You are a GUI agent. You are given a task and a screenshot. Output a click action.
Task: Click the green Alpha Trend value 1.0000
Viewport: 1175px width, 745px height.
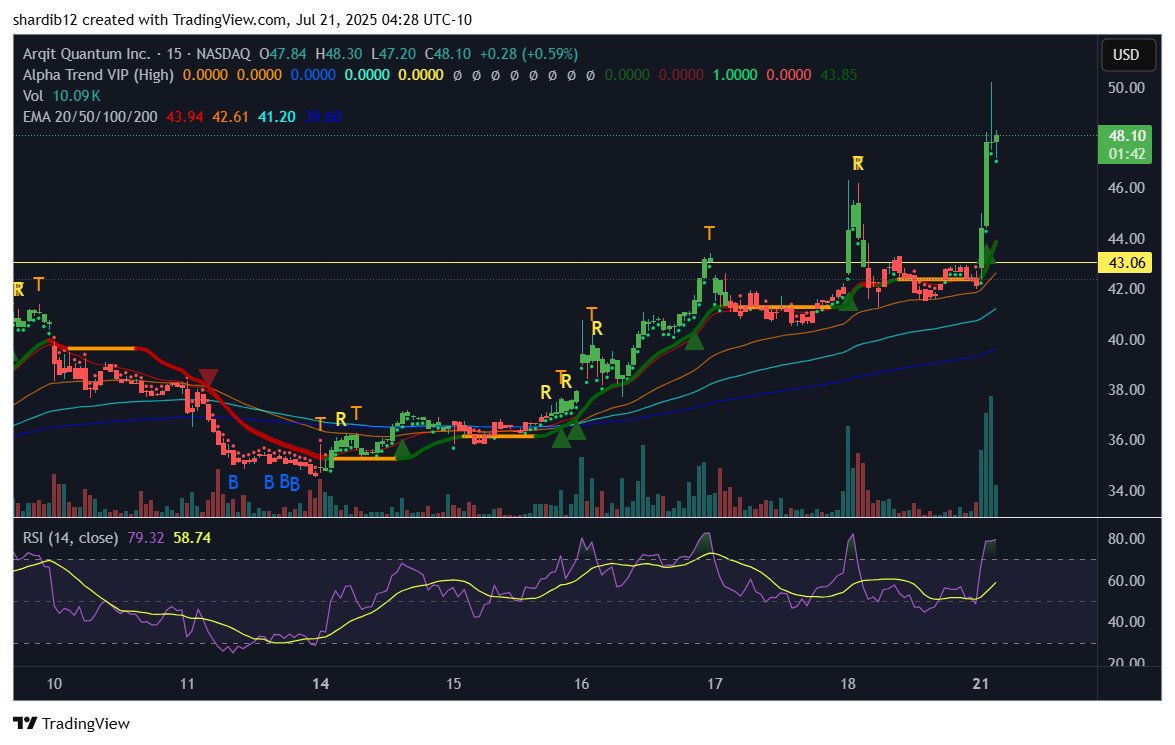[x=734, y=75]
